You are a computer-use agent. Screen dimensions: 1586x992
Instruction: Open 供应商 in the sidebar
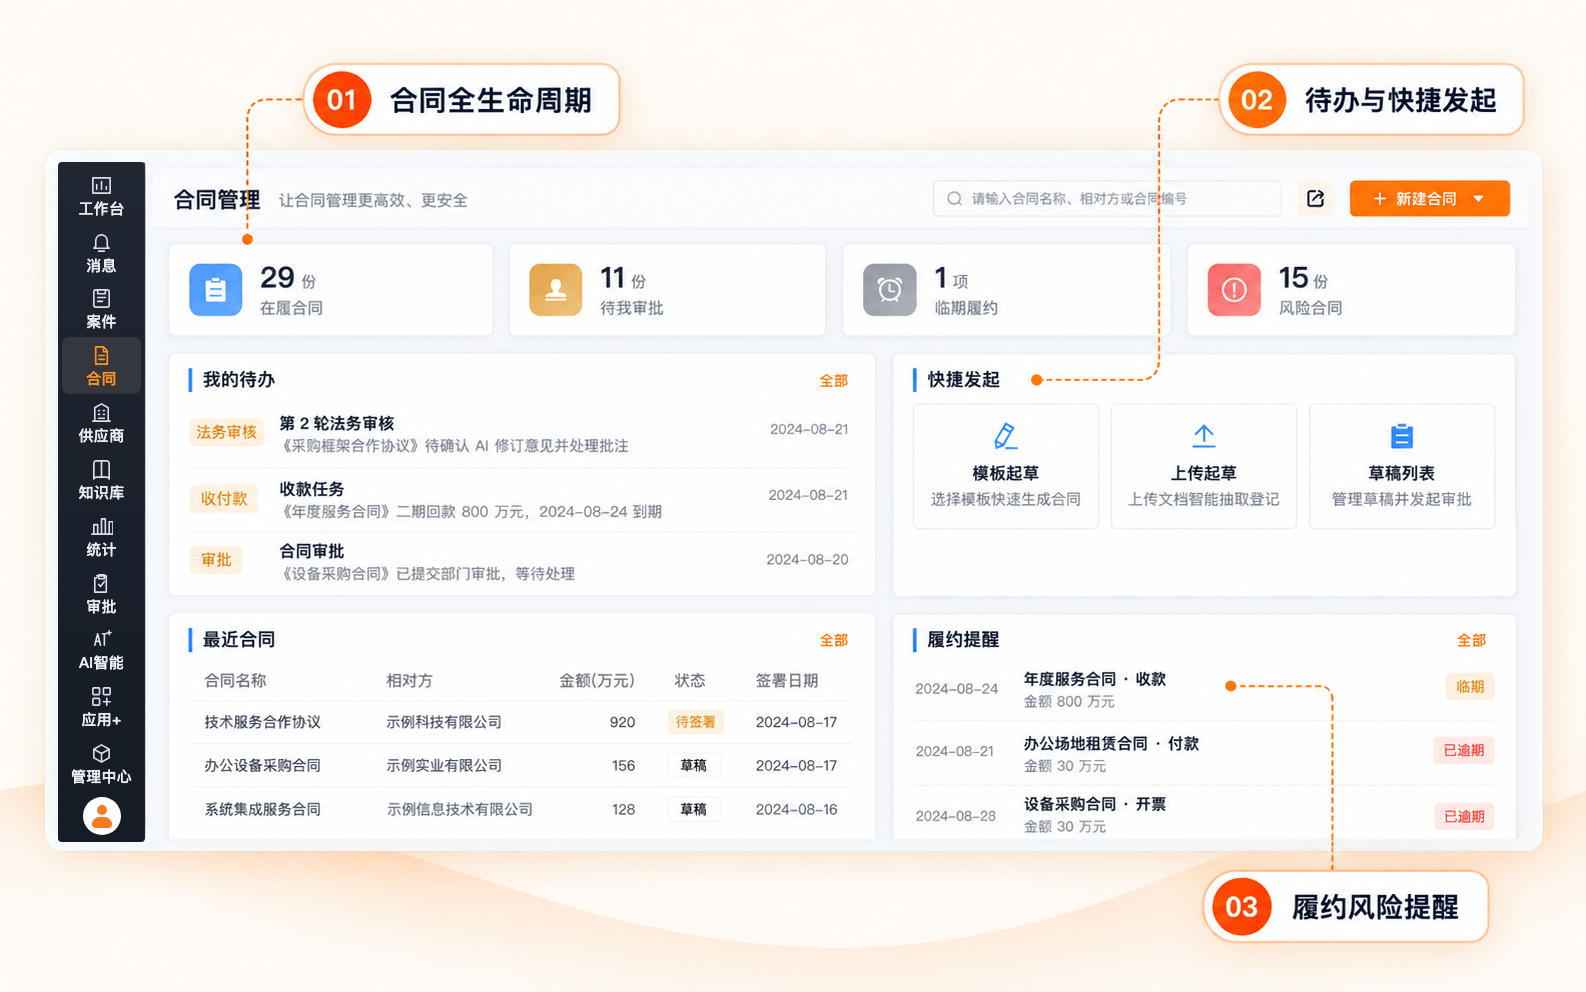coord(101,423)
